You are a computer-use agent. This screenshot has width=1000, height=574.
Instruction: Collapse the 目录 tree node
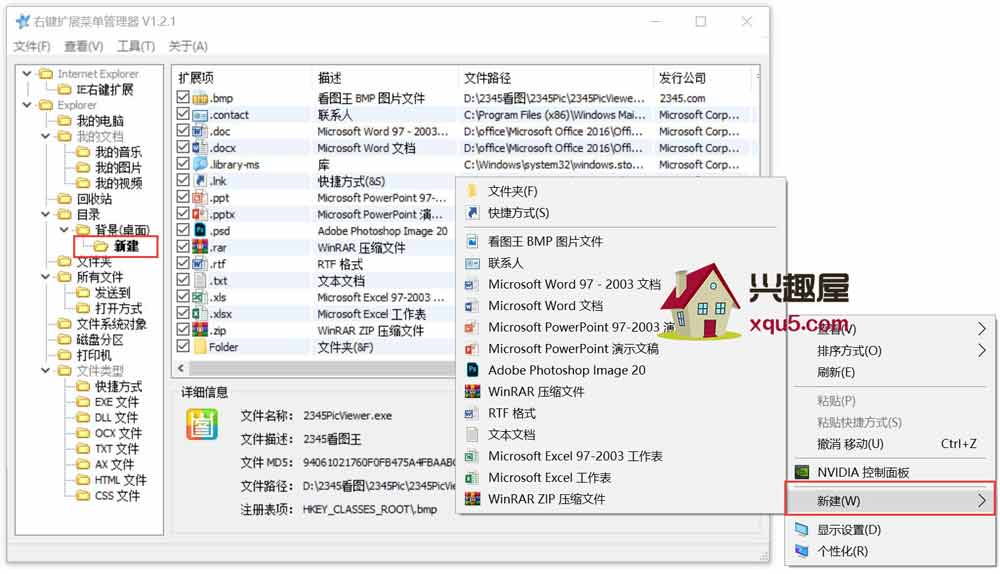pyautogui.click(x=45, y=214)
